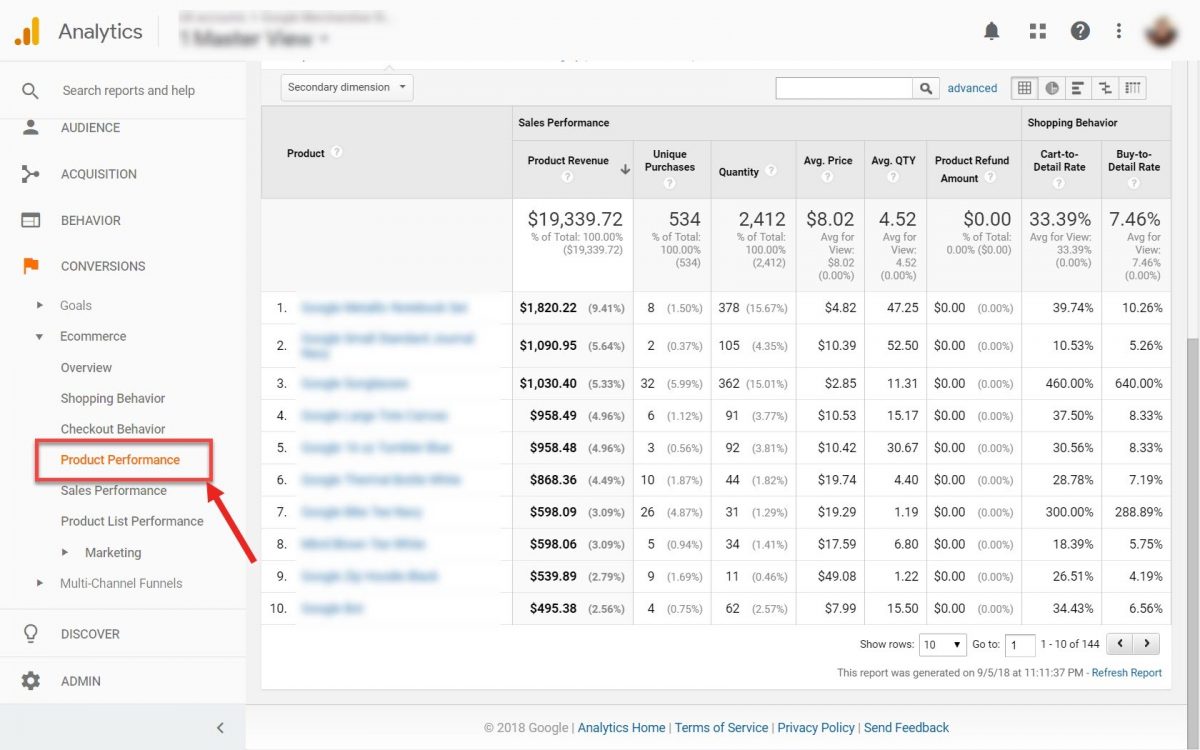The height and width of the screenshot is (750, 1200).
Task: Click the help icon beside Quantity header
Action: 771,172
